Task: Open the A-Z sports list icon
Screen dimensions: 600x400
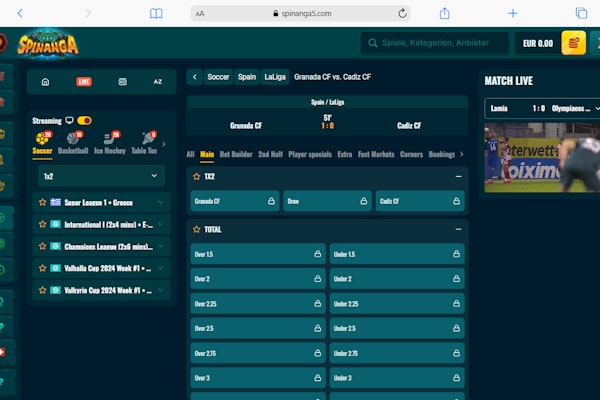Action: [x=158, y=82]
